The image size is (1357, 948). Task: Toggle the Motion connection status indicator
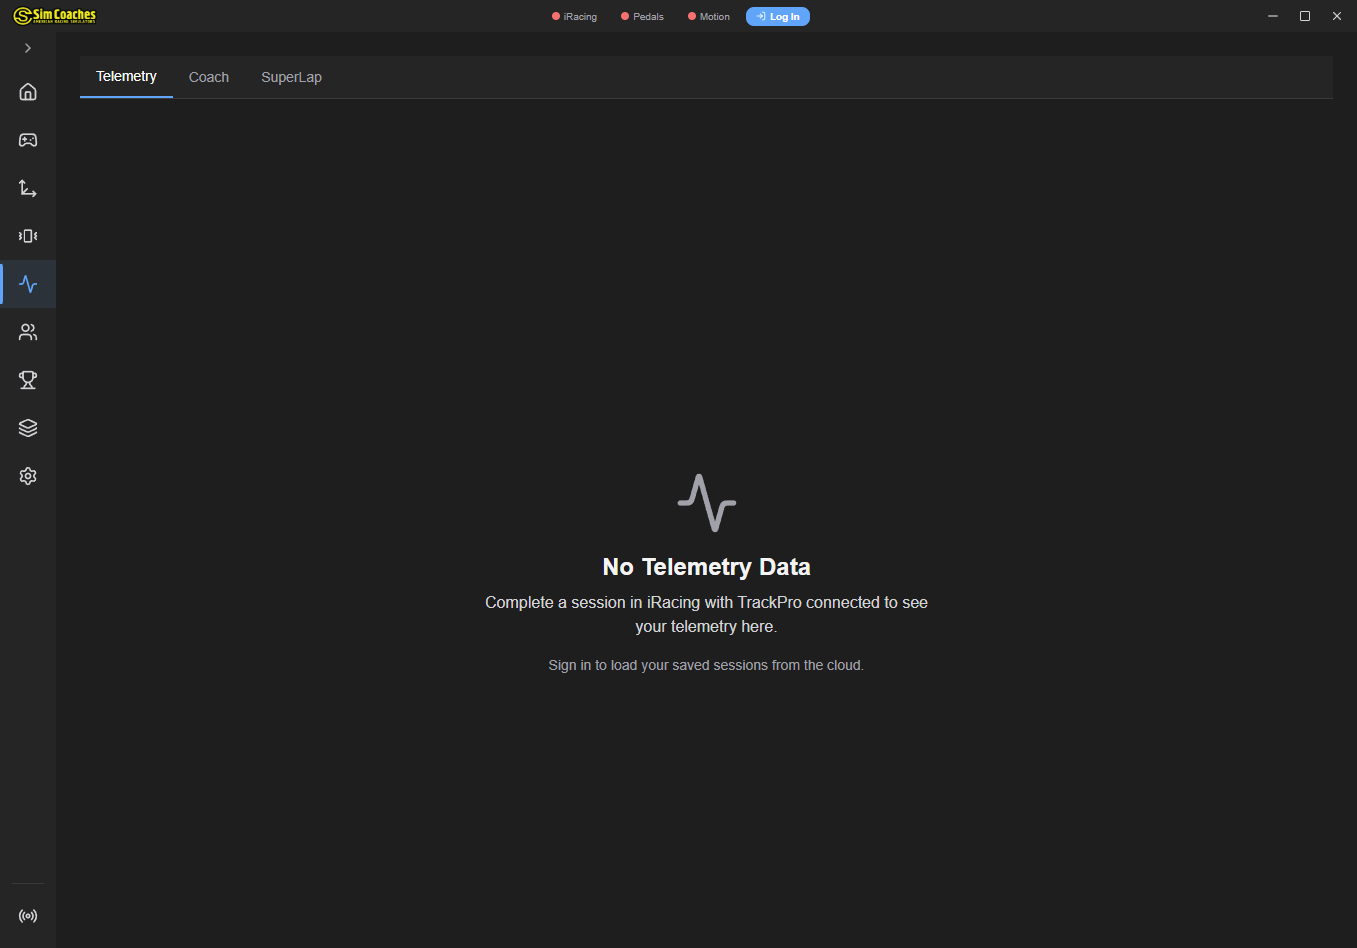(x=708, y=16)
